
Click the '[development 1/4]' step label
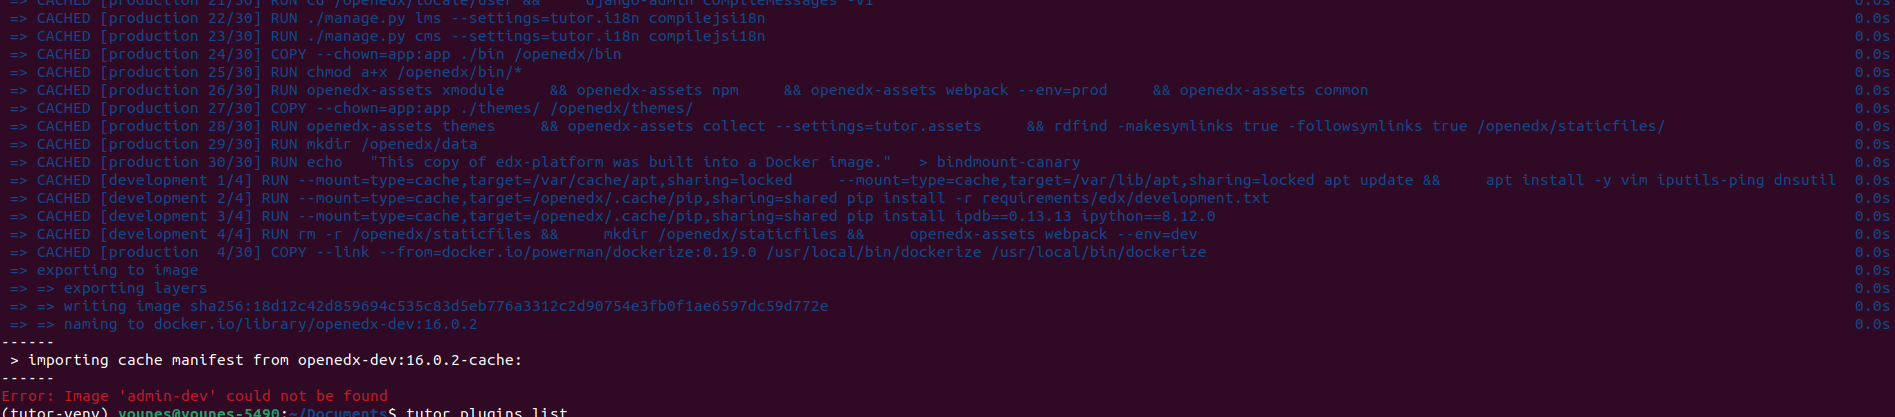click(x=176, y=180)
